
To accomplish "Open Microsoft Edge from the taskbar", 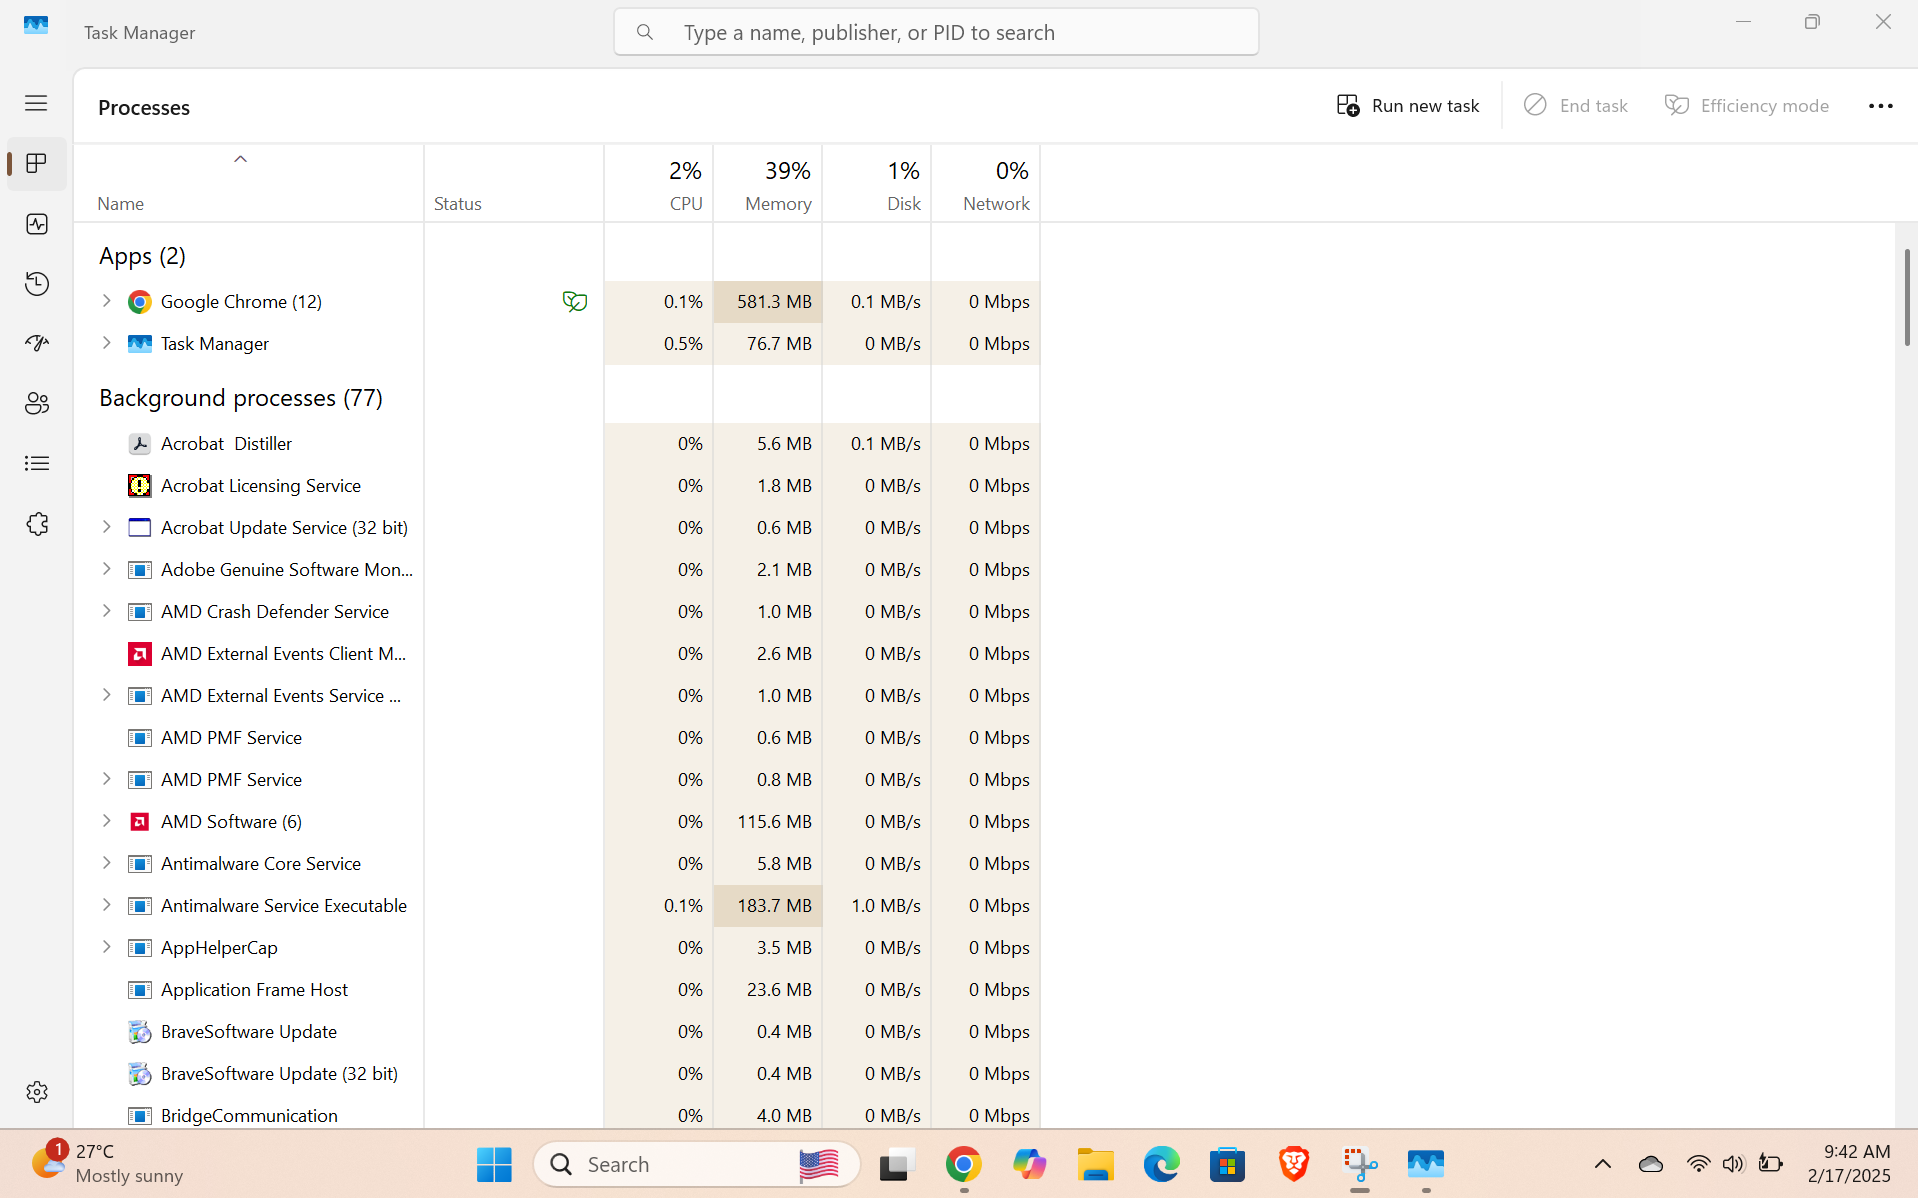I will (x=1161, y=1164).
